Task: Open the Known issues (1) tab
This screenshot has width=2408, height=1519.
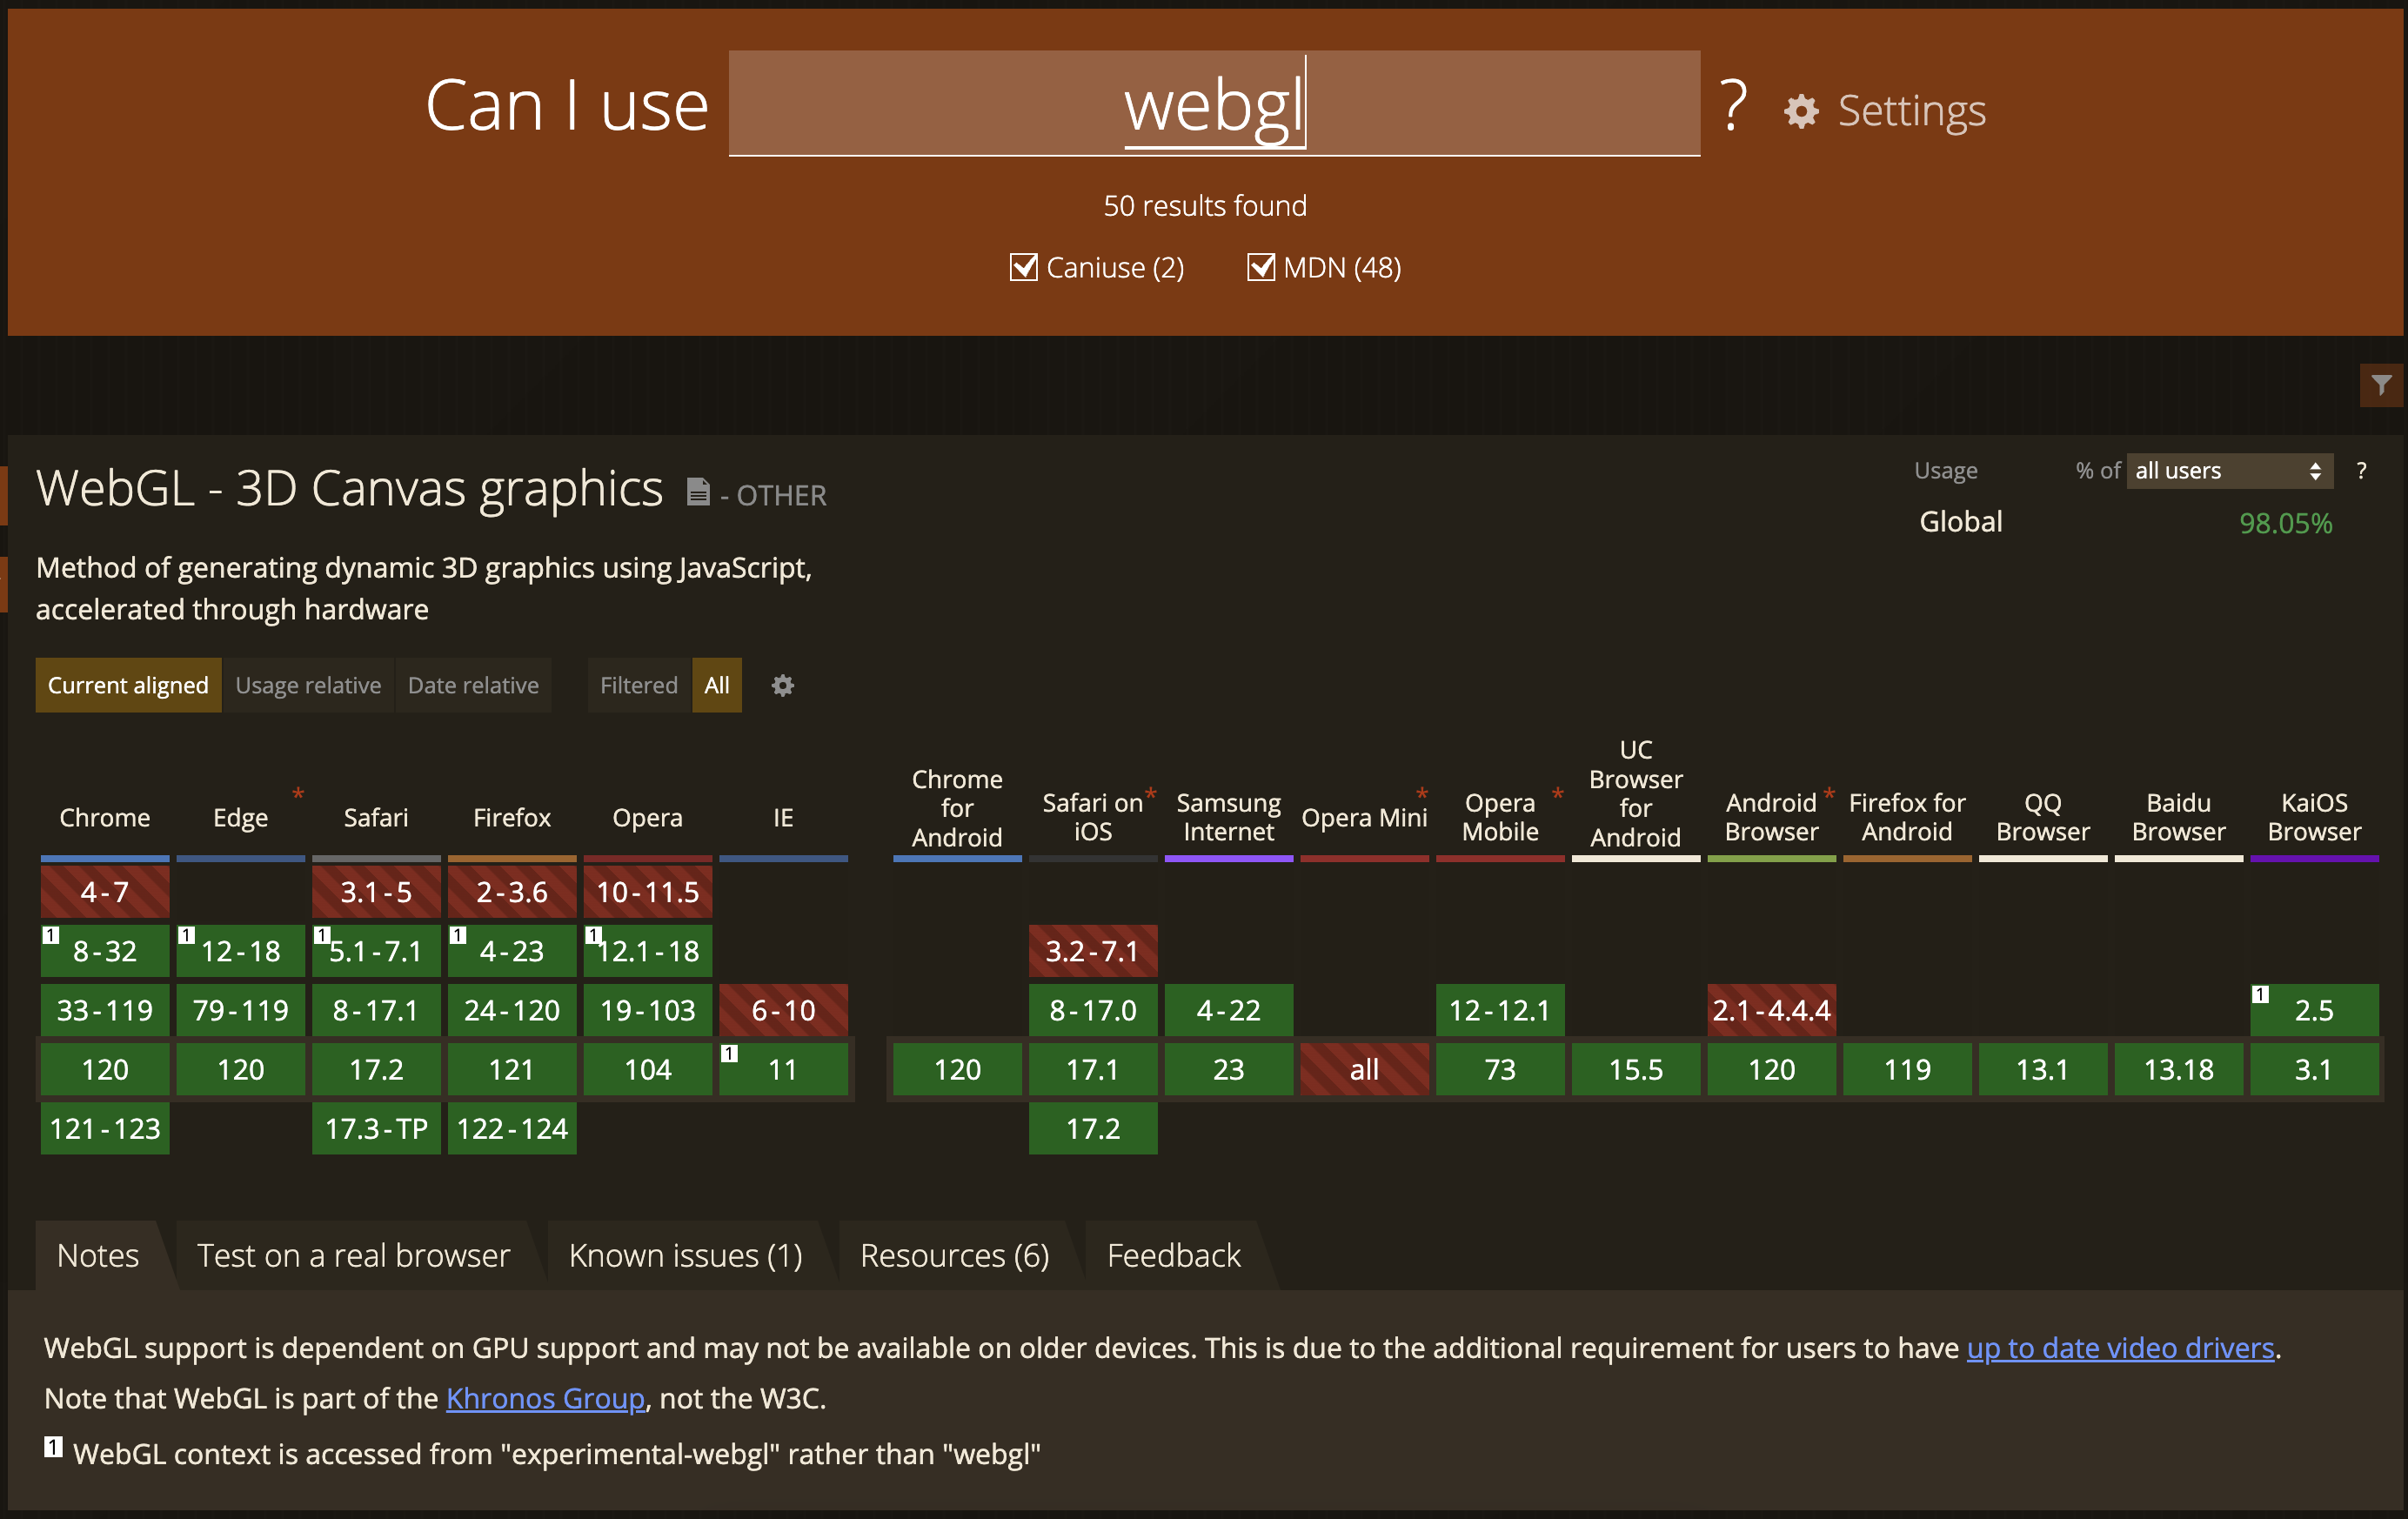Action: [x=685, y=1254]
